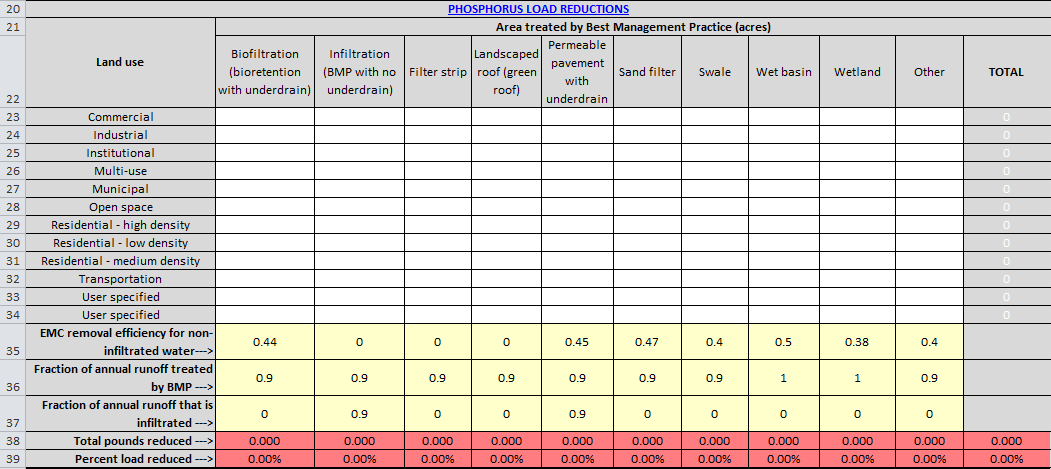Click the Transportation row Swale input cell
This screenshot has width=1051, height=469.
(714, 279)
